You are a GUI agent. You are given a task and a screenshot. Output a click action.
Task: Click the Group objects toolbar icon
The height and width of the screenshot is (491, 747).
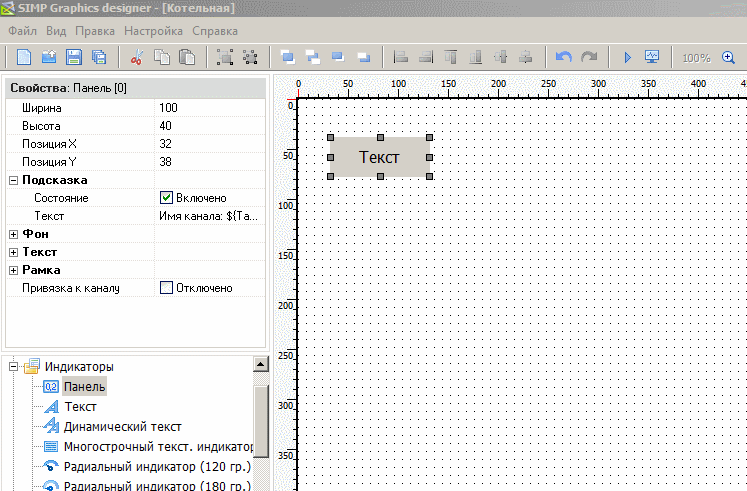tap(225, 57)
